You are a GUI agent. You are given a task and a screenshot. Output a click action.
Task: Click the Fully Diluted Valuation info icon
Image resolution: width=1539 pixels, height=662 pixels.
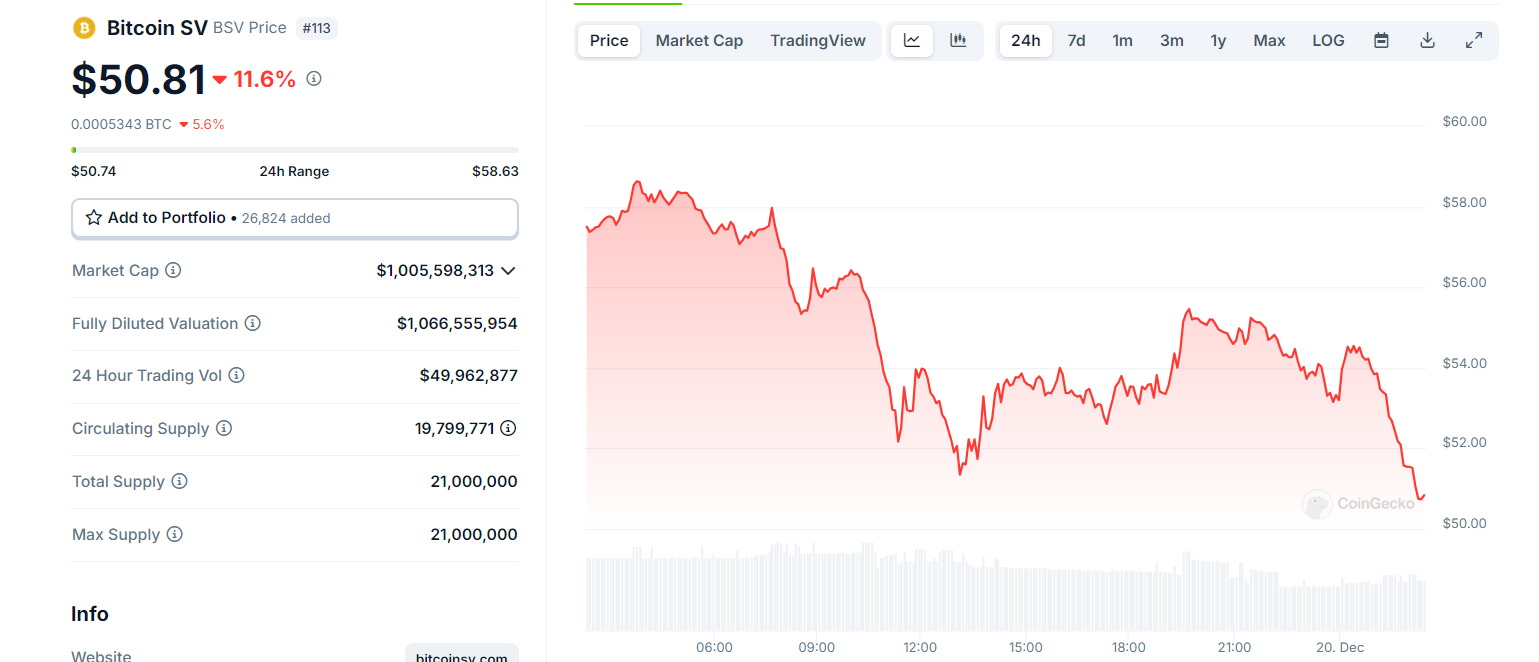(253, 323)
